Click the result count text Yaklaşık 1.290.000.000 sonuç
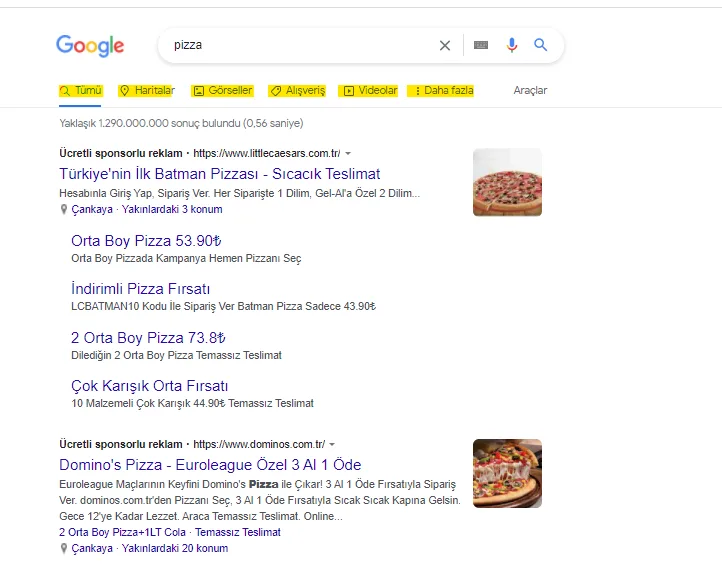722x568 pixels. click(181, 123)
